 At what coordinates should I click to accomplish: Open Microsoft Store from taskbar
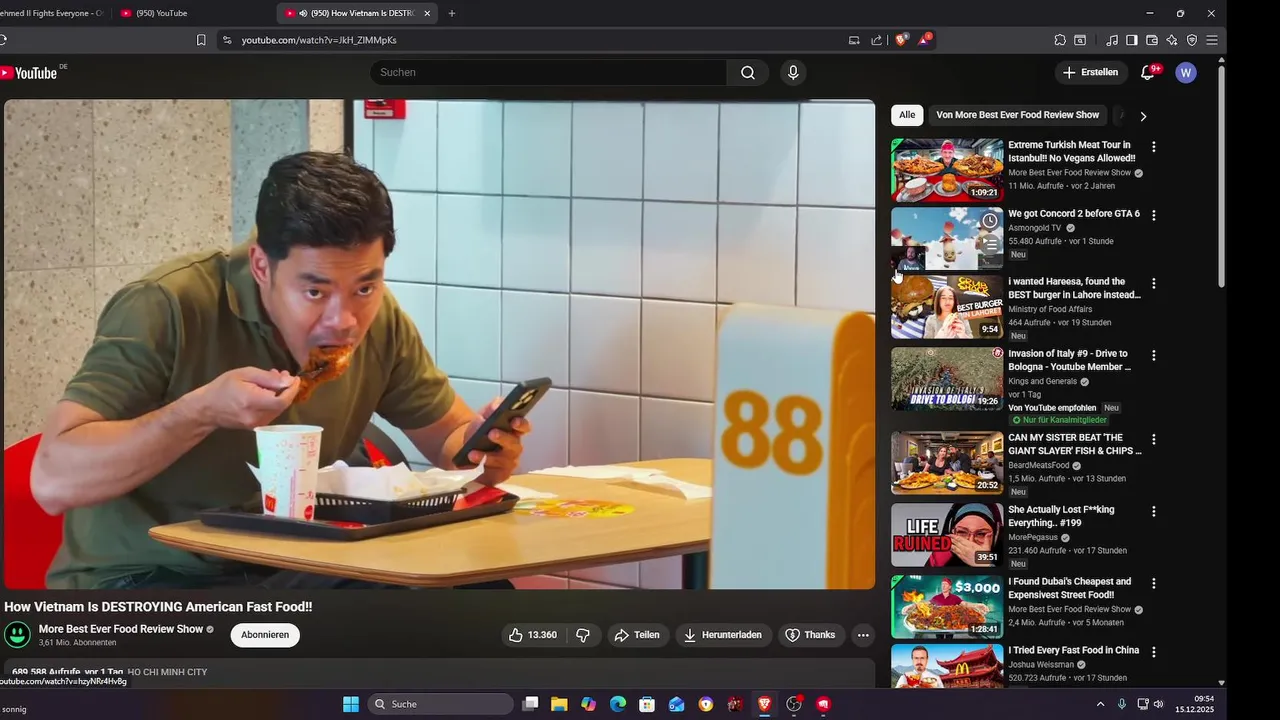point(647,704)
